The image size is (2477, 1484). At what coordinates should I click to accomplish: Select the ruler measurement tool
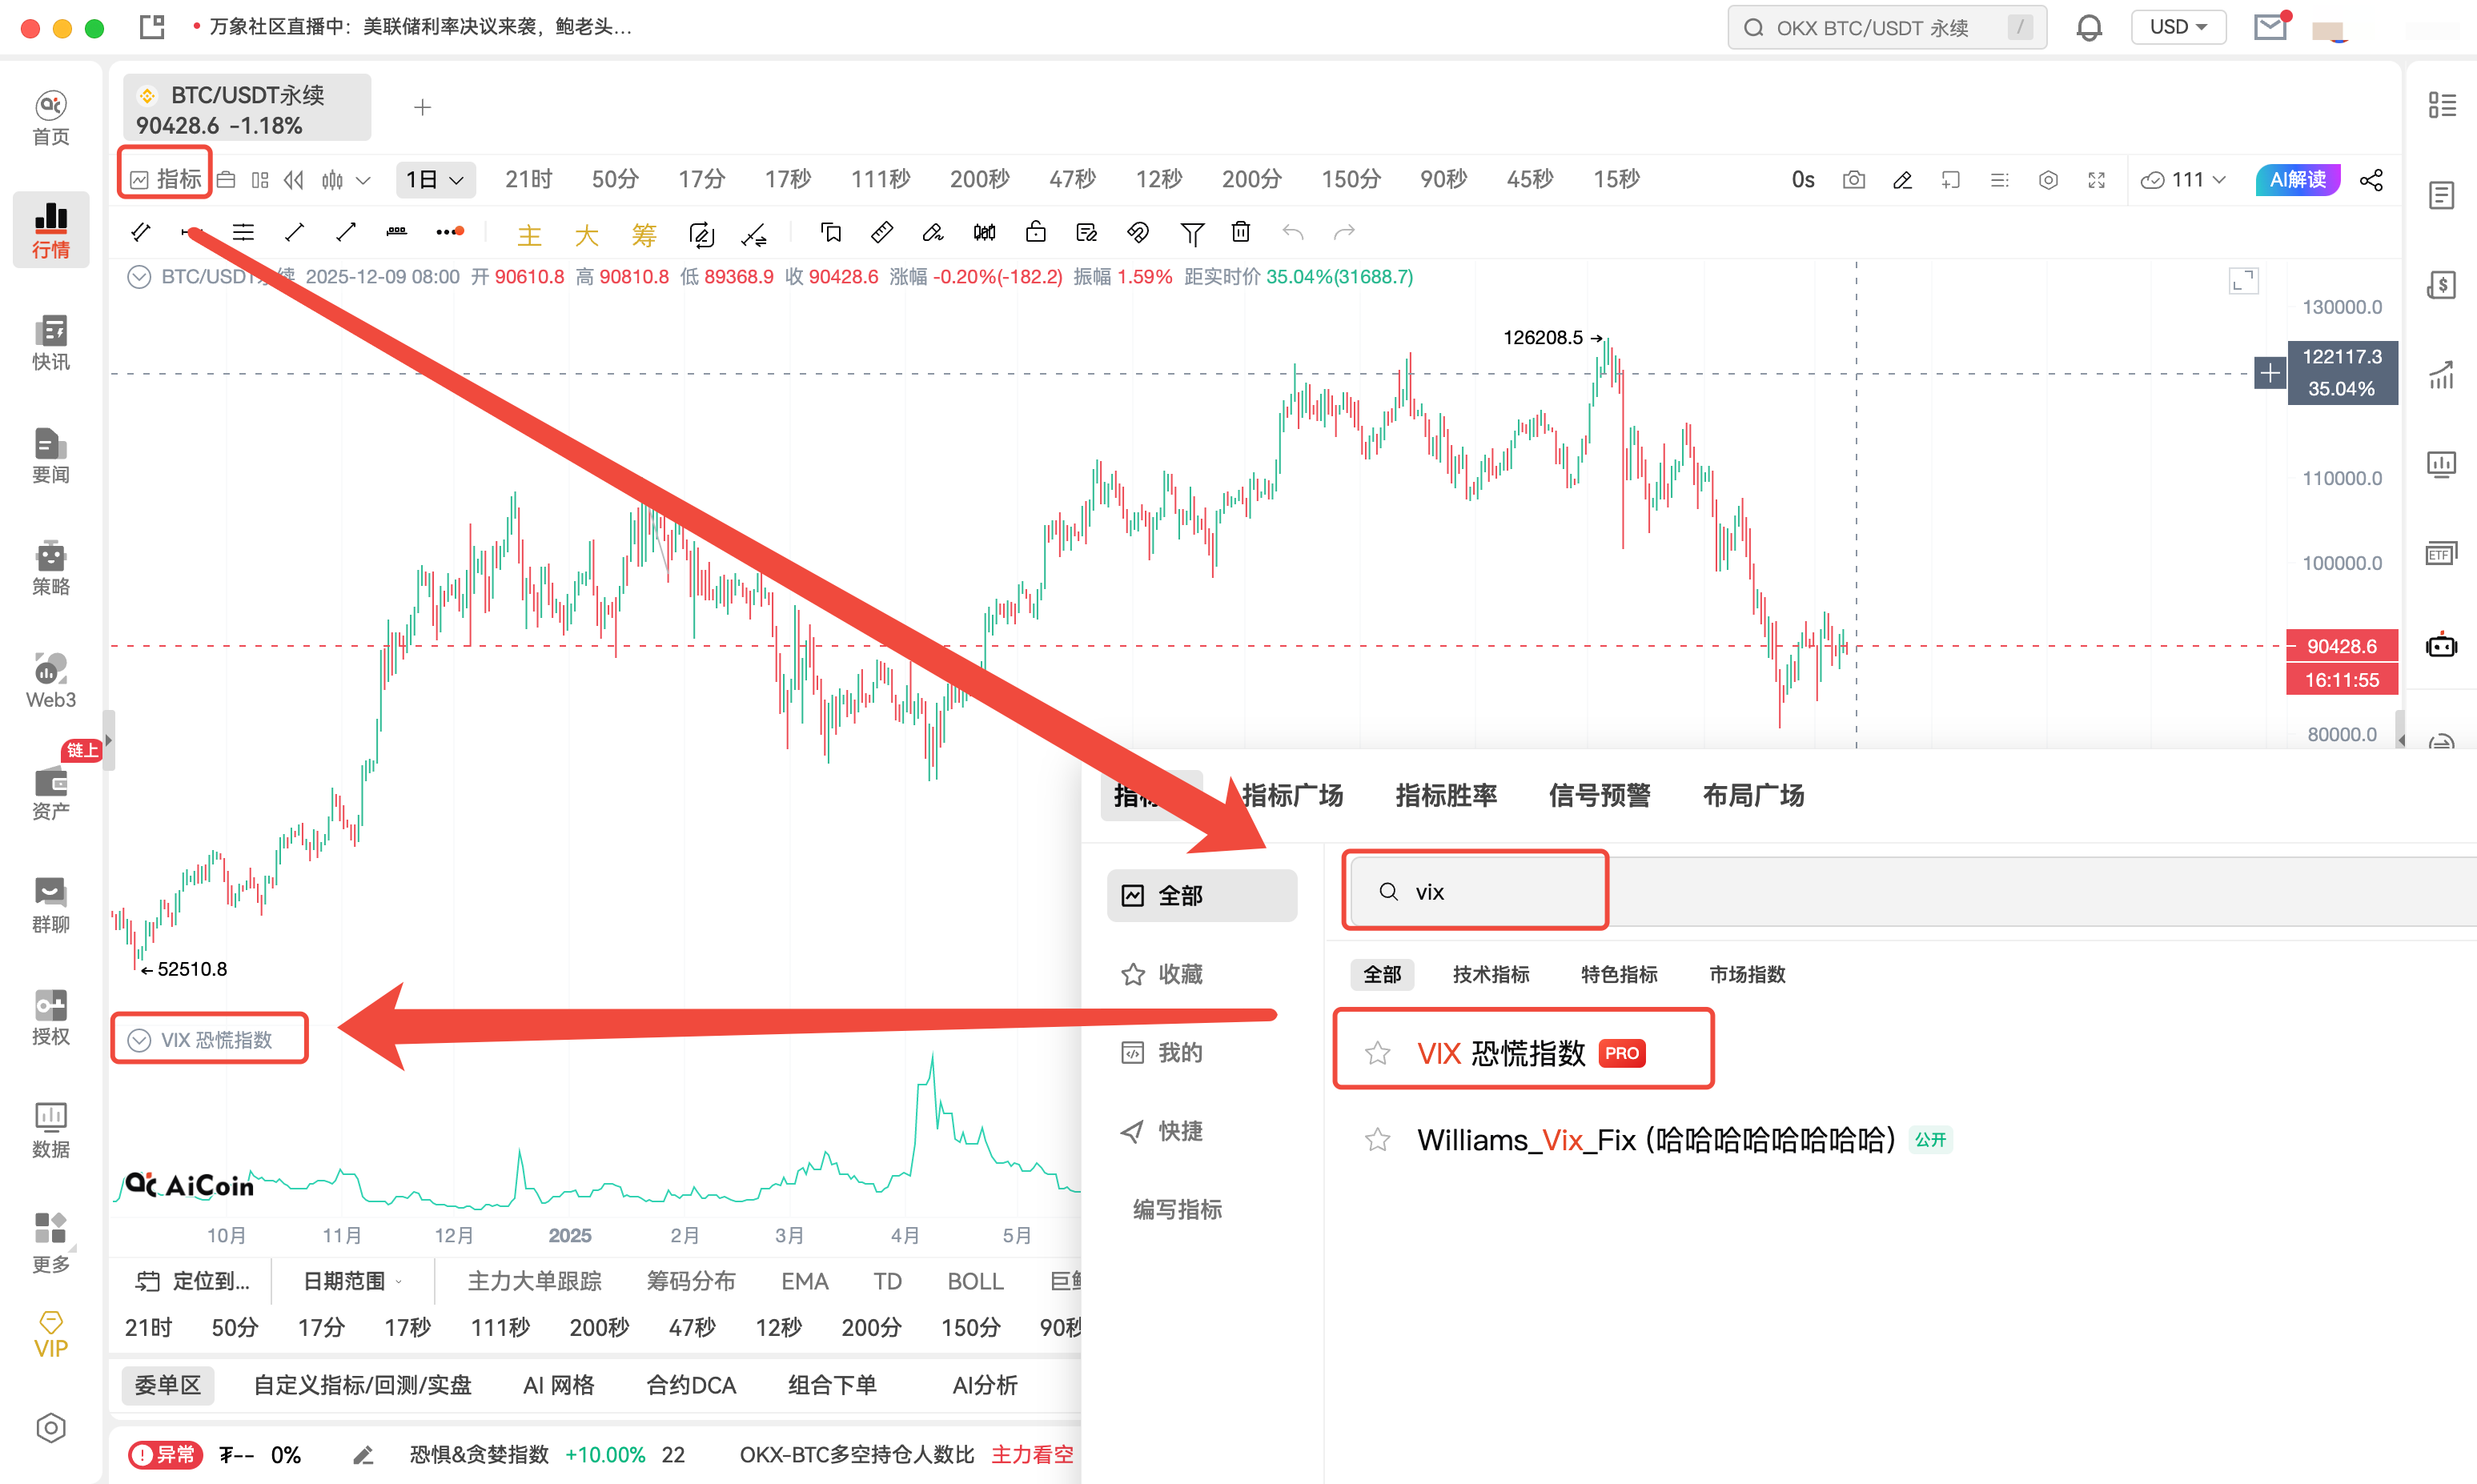(x=881, y=232)
